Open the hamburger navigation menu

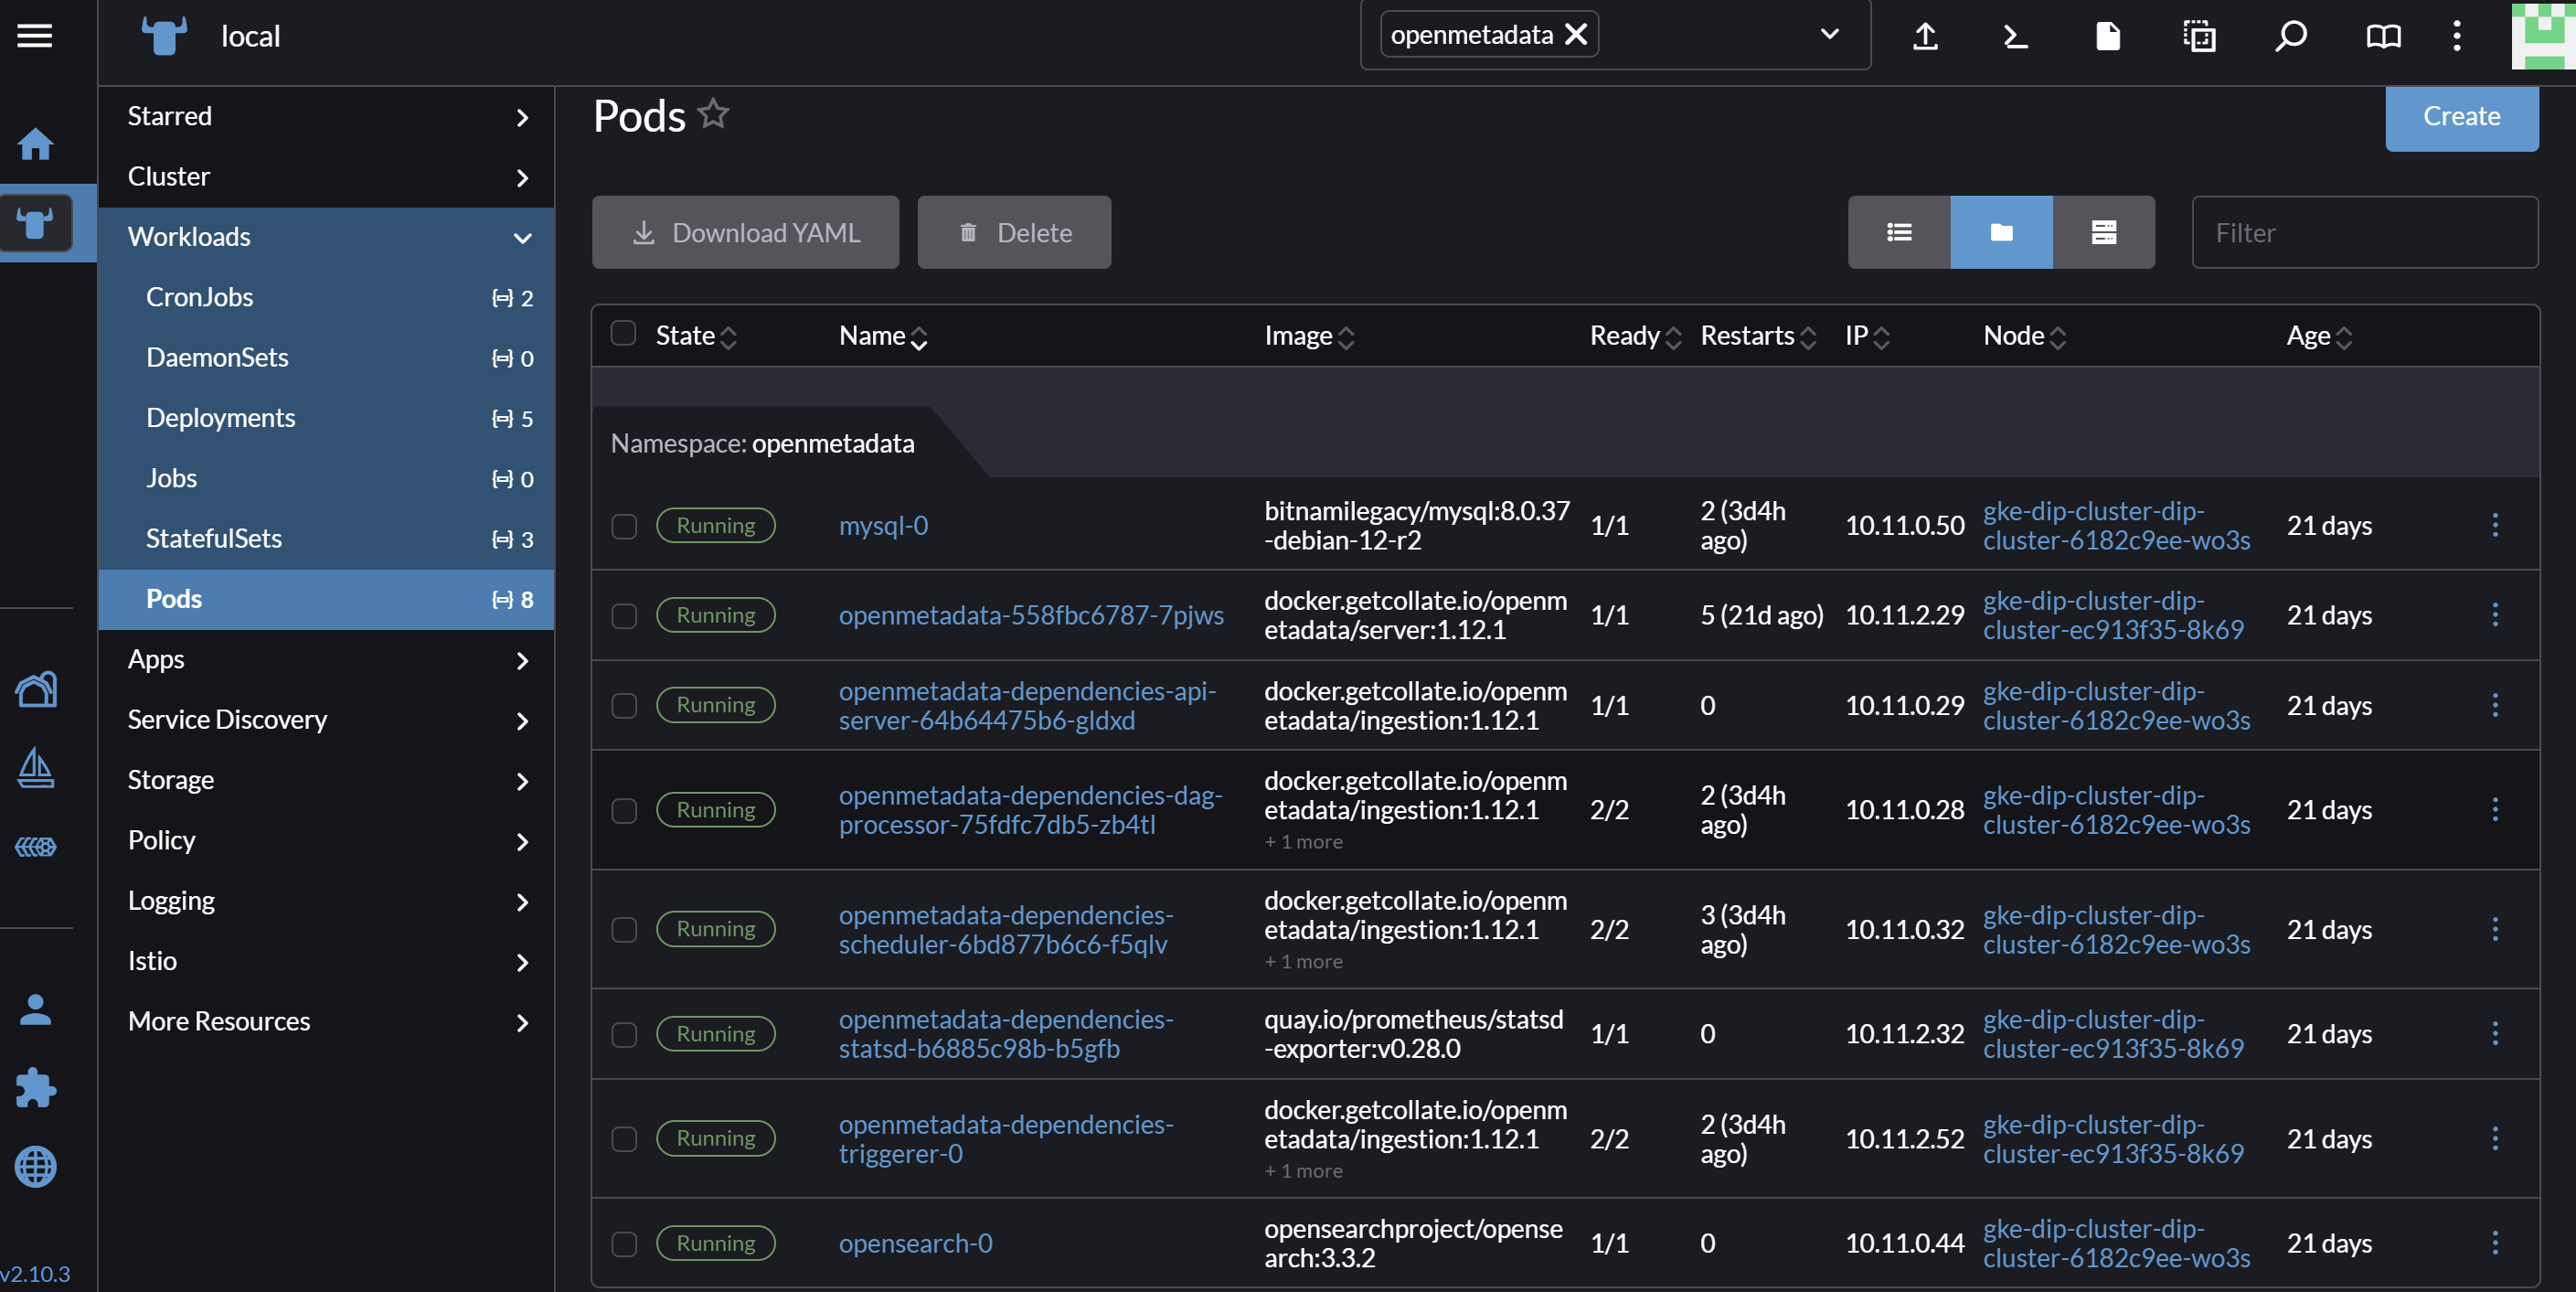click(35, 36)
